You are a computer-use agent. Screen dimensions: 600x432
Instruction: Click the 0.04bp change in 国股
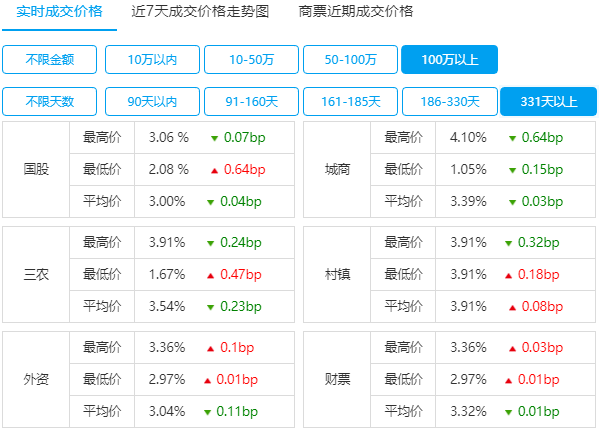click(241, 201)
